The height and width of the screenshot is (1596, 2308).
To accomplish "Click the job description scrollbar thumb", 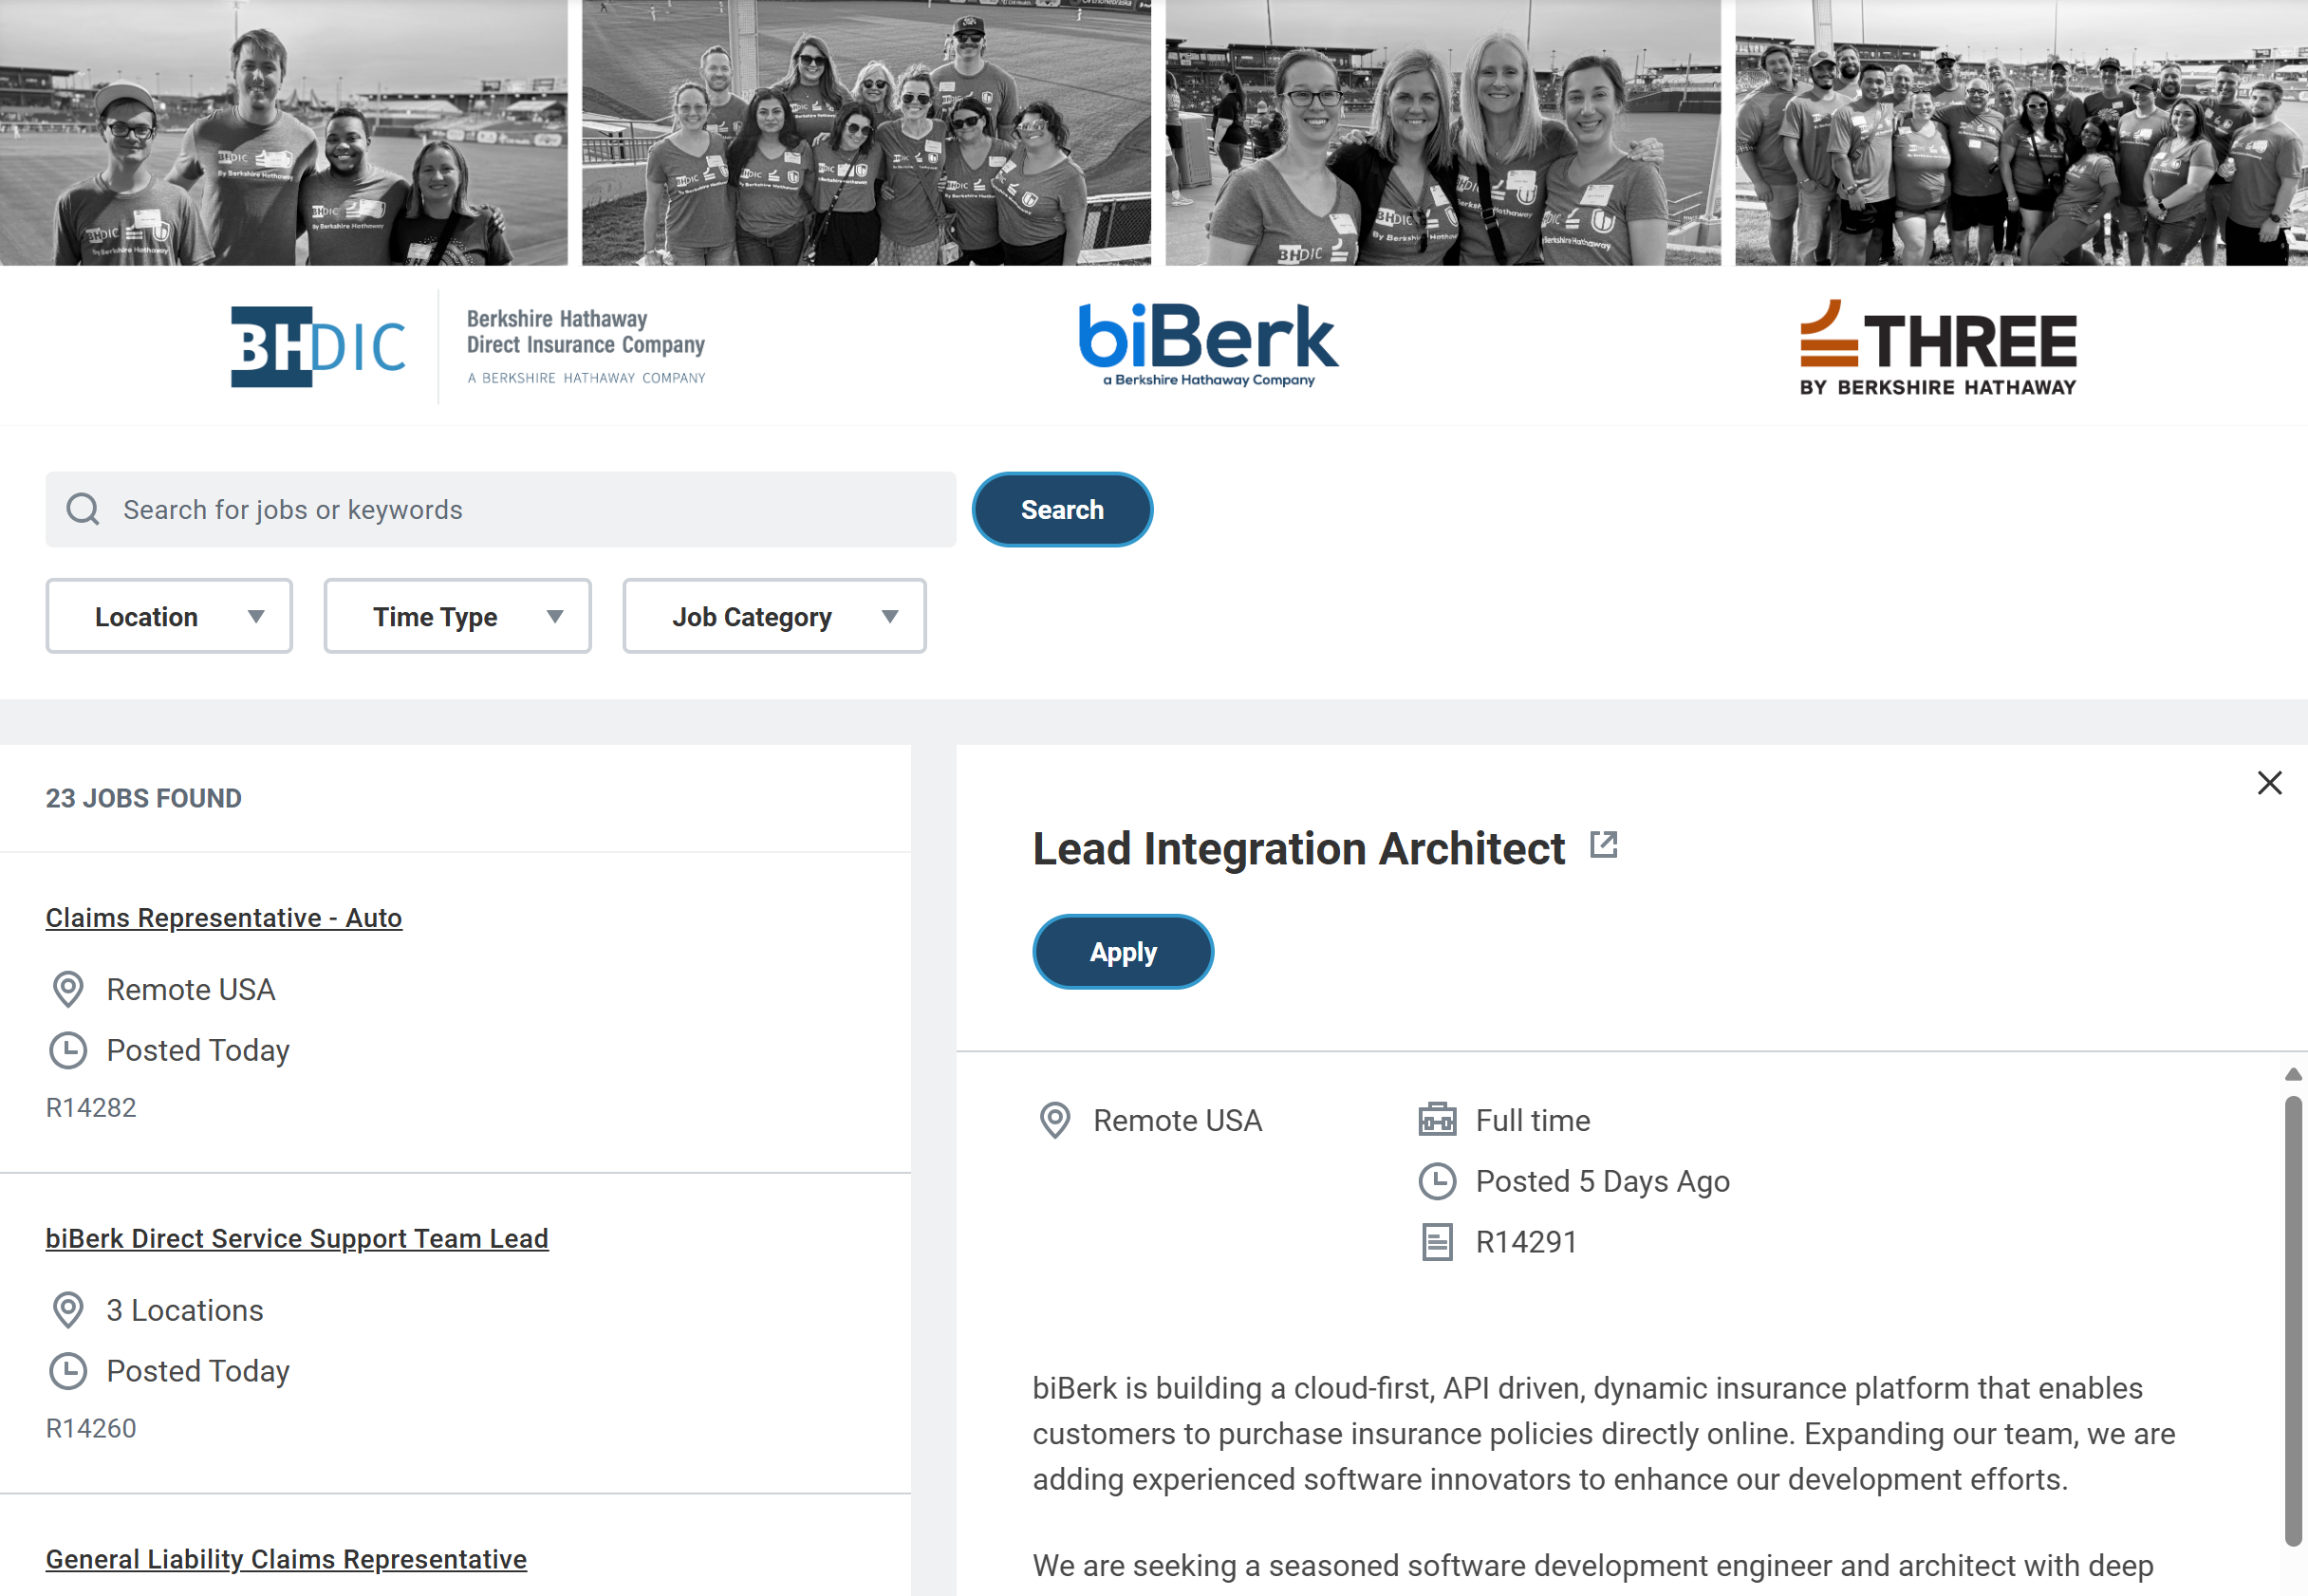I will point(2293,1320).
